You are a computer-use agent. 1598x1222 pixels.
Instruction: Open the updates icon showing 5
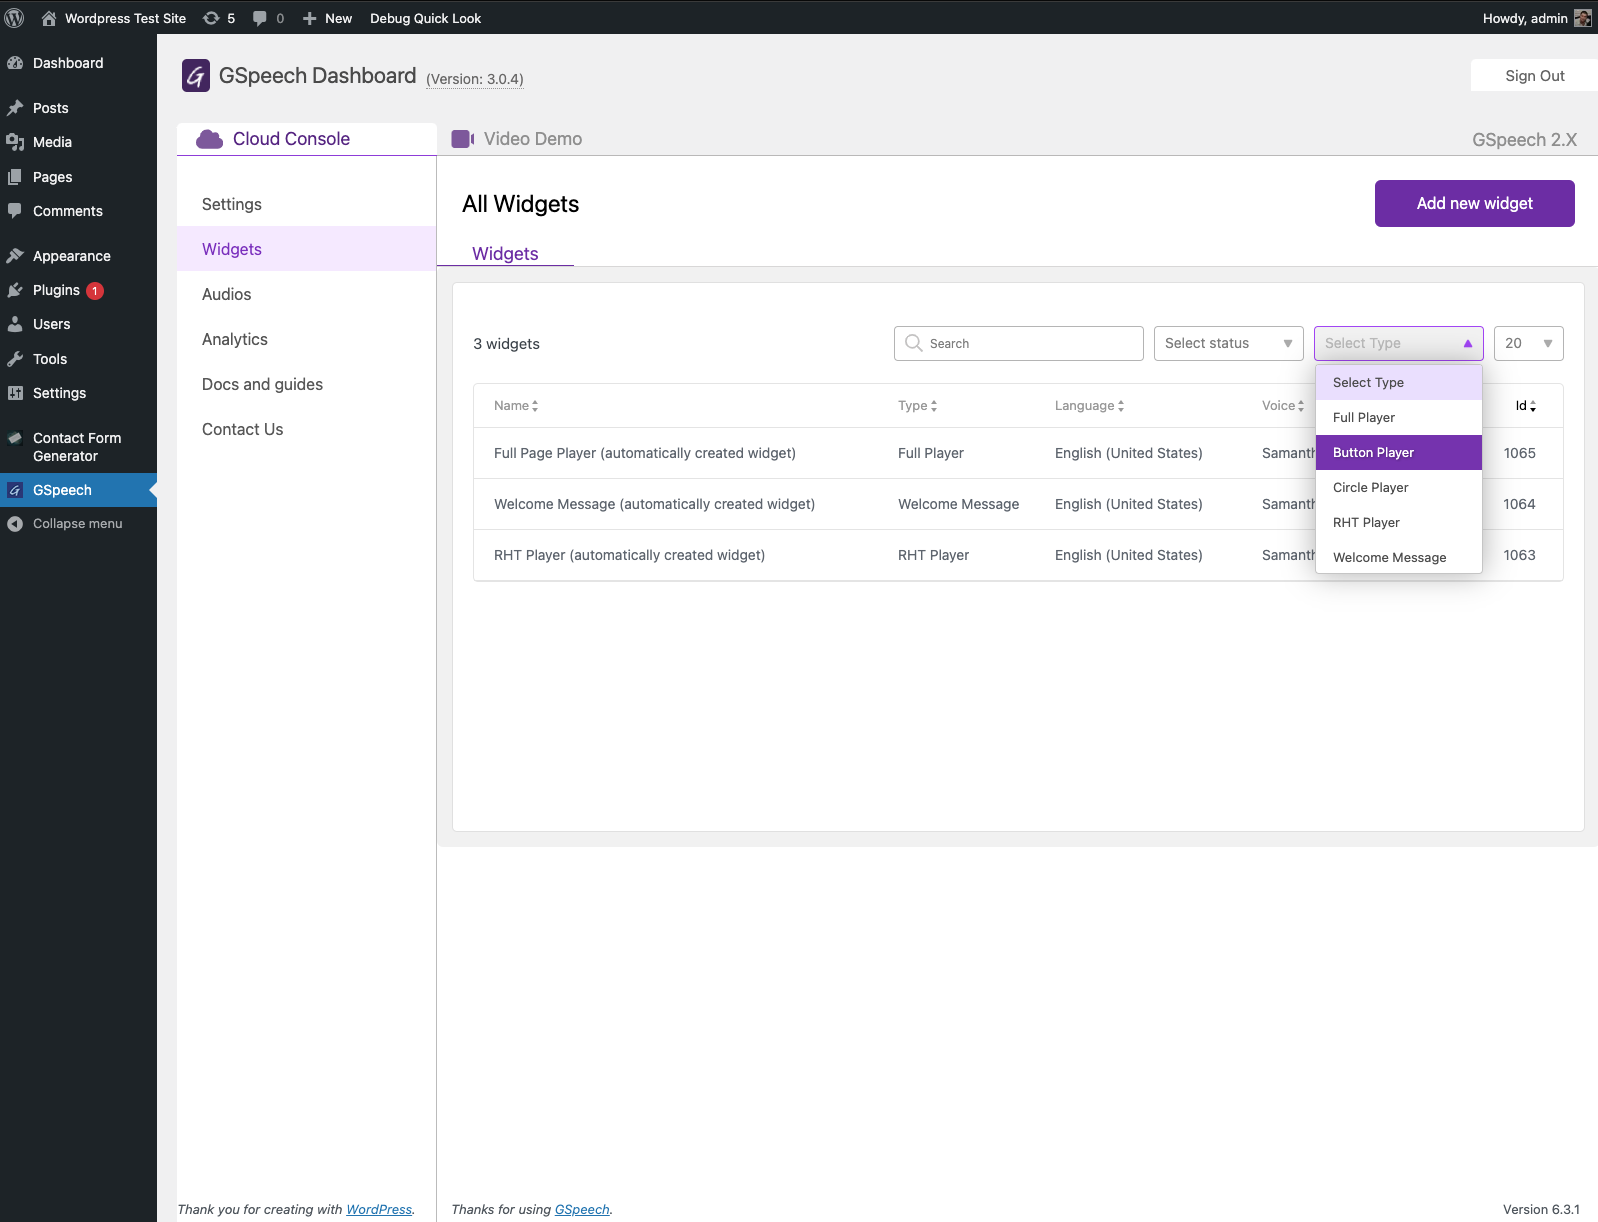[x=211, y=18]
